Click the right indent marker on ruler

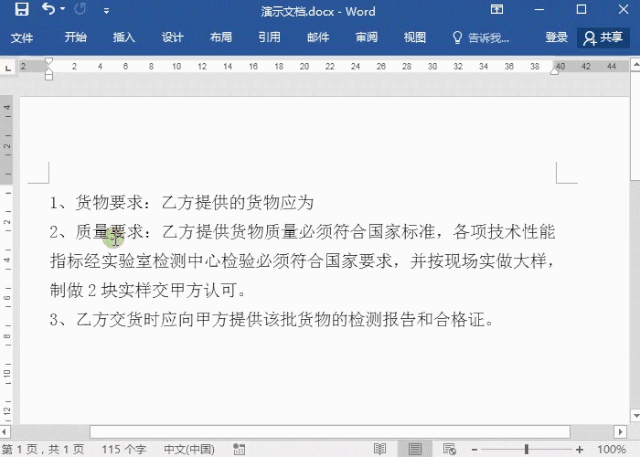554,71
